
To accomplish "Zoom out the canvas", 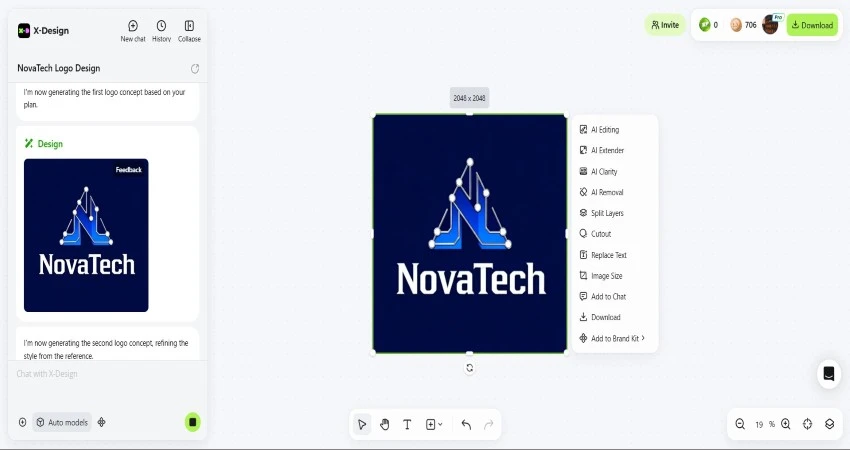I will click(x=740, y=424).
